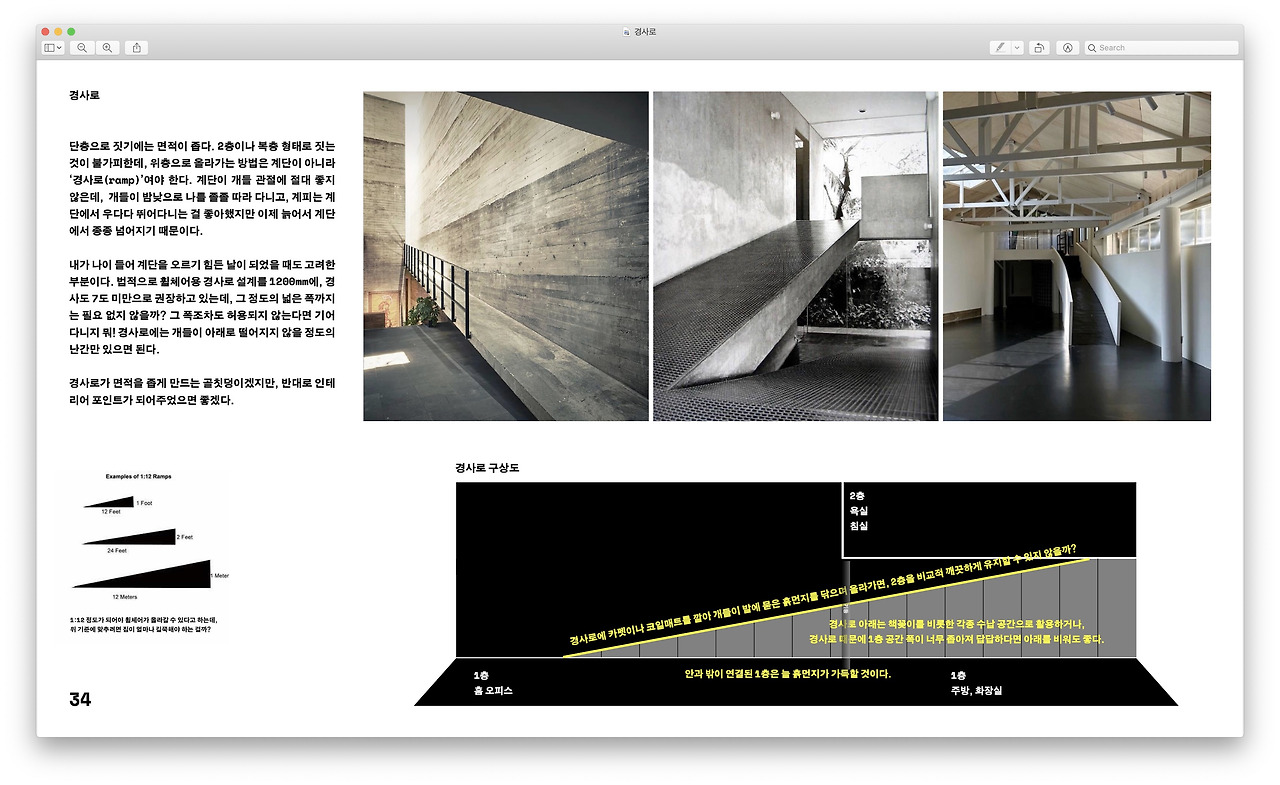Viewport: 1280px width, 785px height.
Task: Close the Preview window
Action: click(x=45, y=32)
